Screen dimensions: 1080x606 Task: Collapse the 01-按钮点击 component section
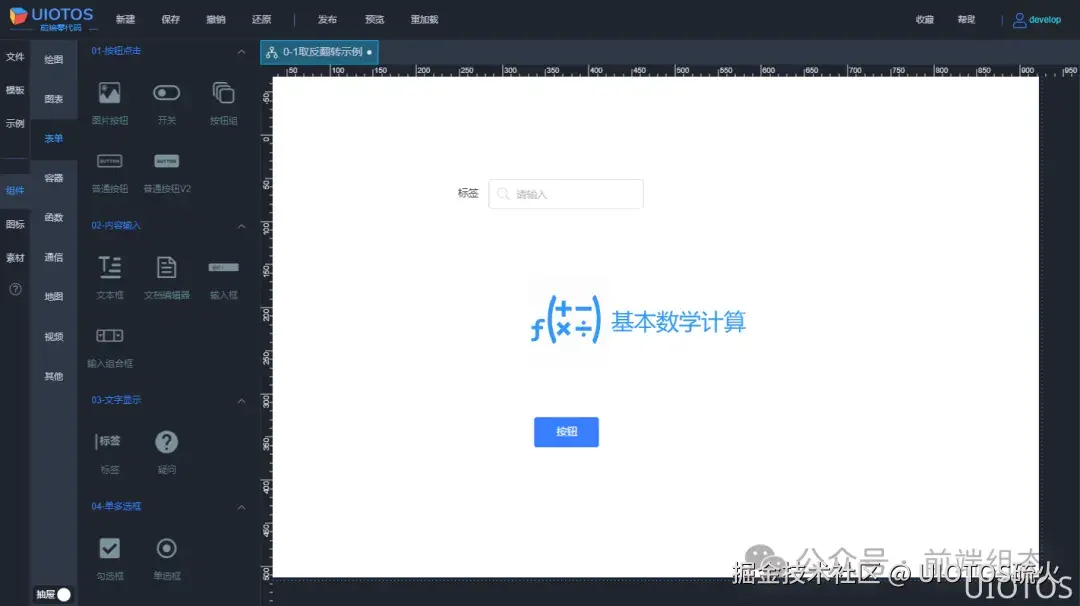click(x=241, y=50)
